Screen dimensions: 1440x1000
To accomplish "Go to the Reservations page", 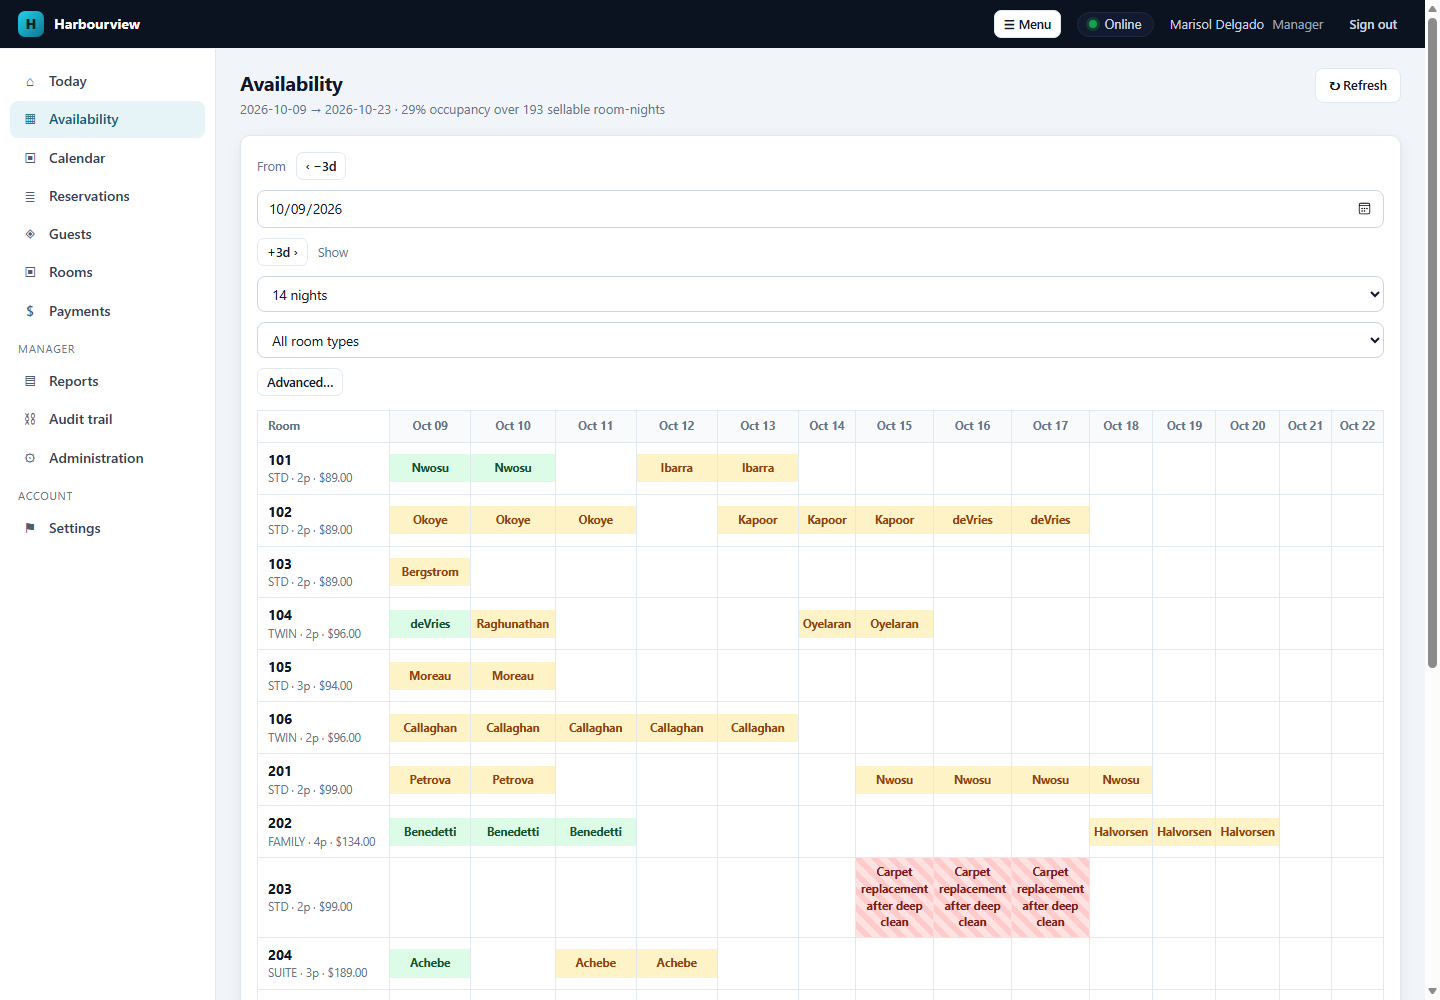I will (x=107, y=196).
